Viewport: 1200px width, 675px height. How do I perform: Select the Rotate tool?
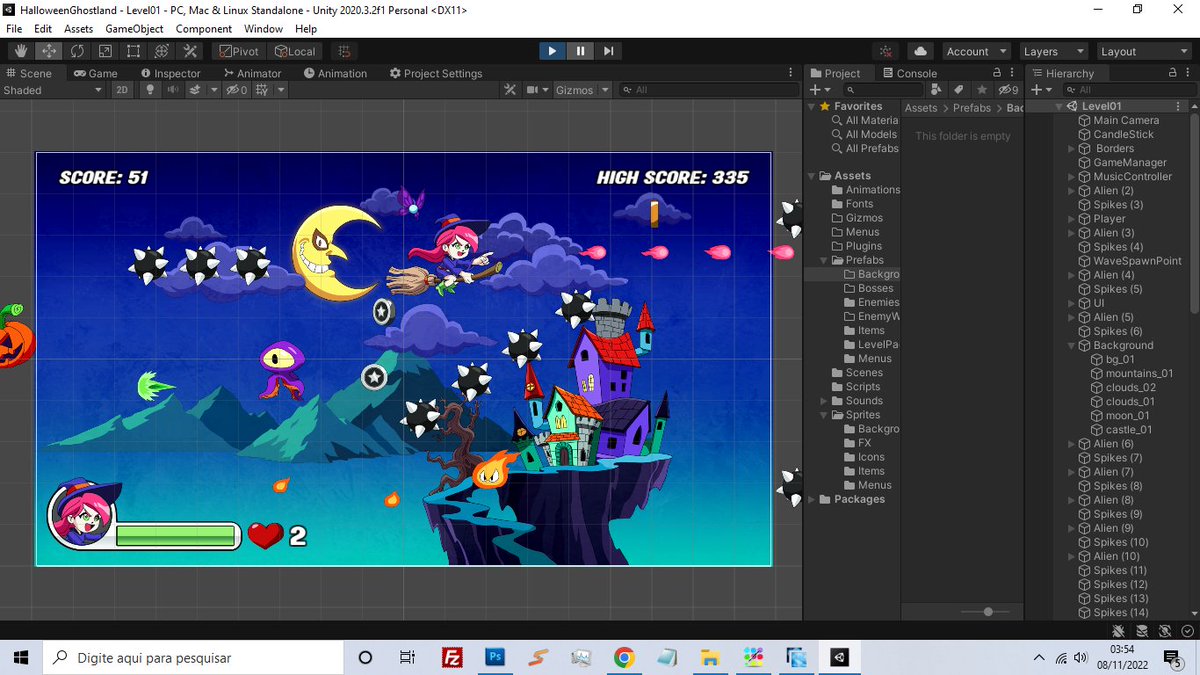click(77, 51)
